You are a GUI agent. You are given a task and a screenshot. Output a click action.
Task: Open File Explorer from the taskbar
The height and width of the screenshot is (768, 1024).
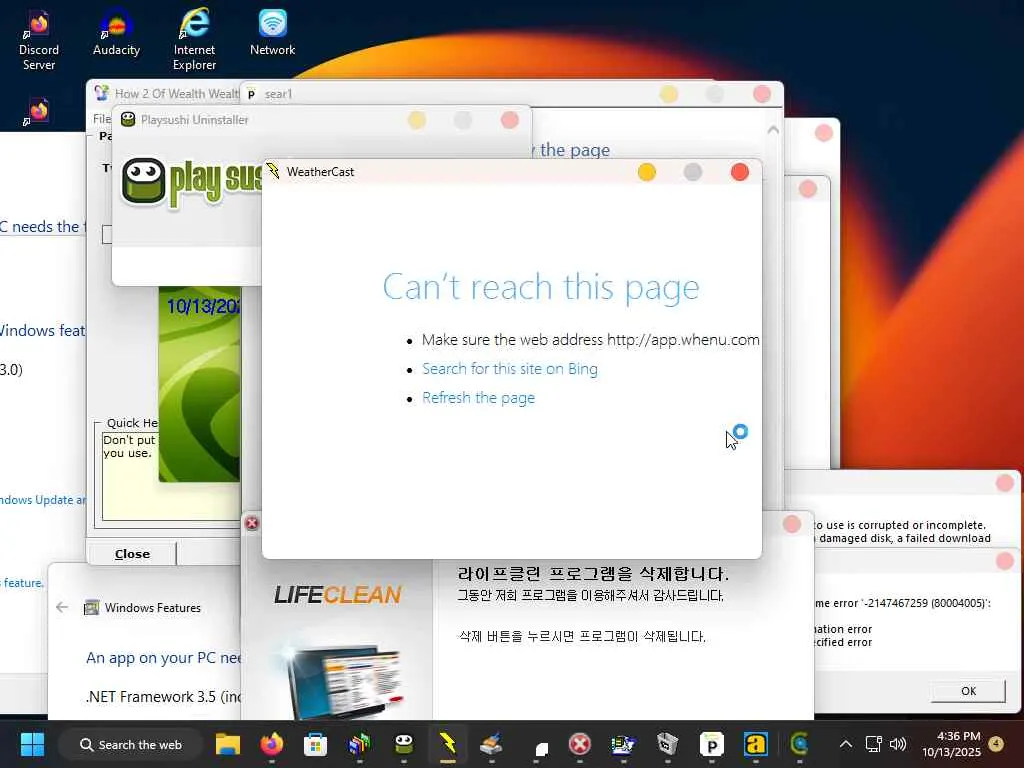coord(228,744)
